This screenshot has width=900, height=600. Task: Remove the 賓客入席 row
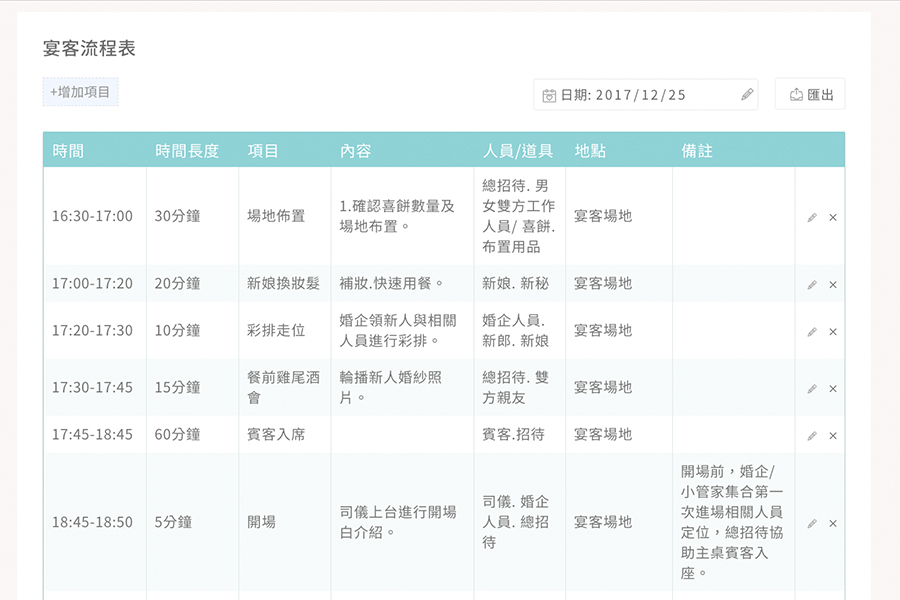coord(833,435)
